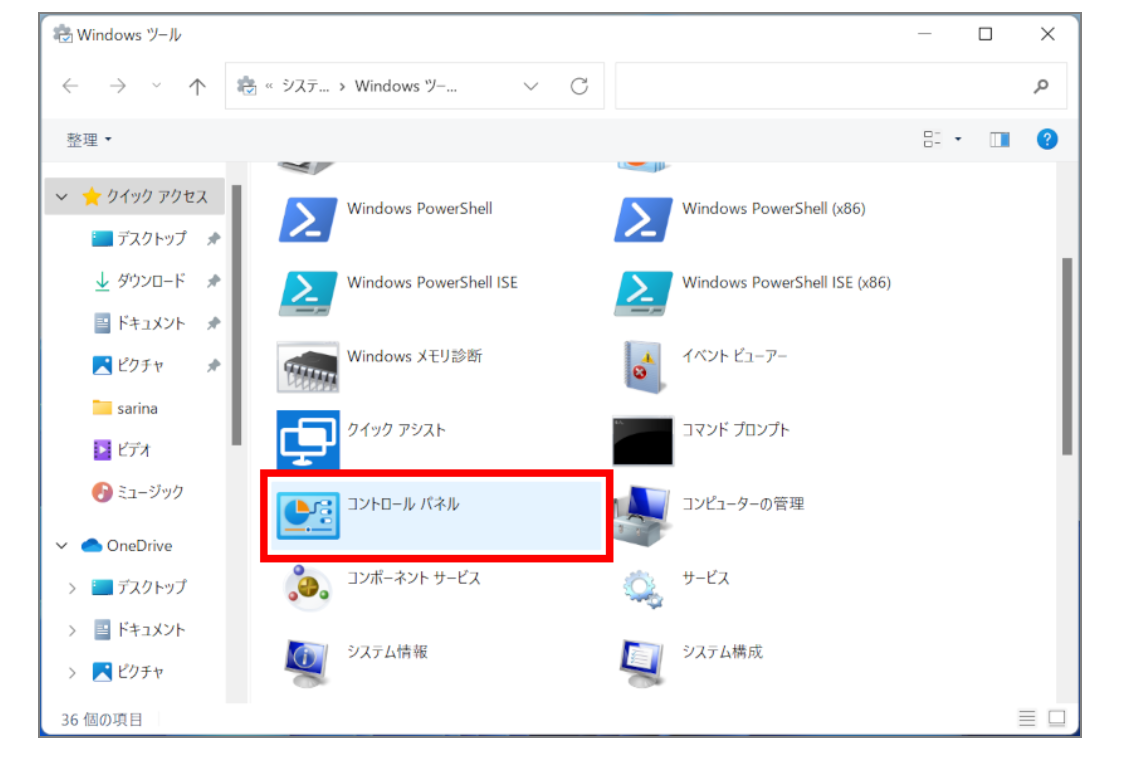The height and width of the screenshot is (762, 1134).
Task: Go forward with the right arrow
Action: [x=118, y=86]
